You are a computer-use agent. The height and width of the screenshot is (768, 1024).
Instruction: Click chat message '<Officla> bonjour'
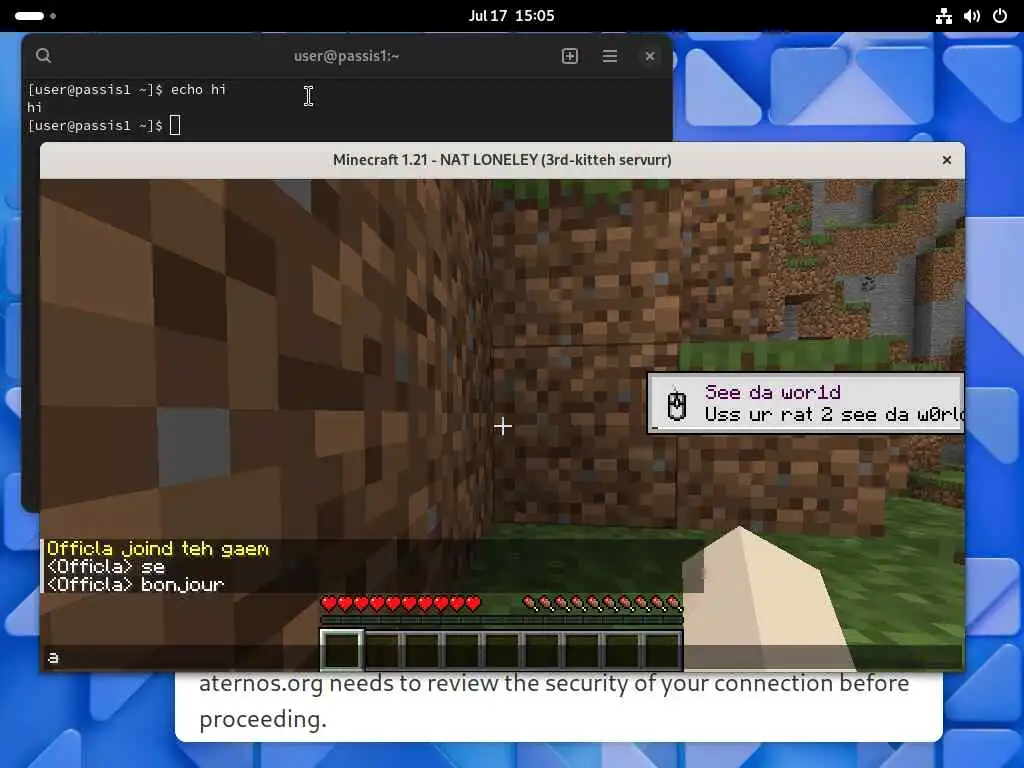[136, 584]
